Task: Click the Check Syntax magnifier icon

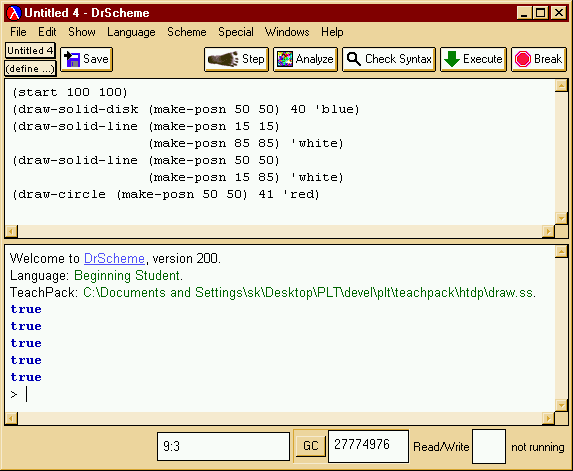Action: [x=353, y=59]
